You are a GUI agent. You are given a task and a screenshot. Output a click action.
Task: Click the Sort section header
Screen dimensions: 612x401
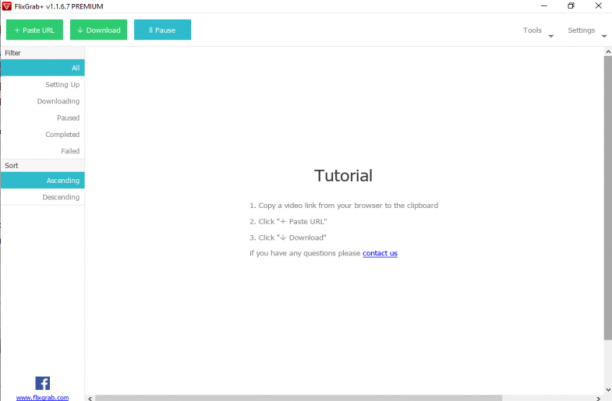tap(43, 166)
